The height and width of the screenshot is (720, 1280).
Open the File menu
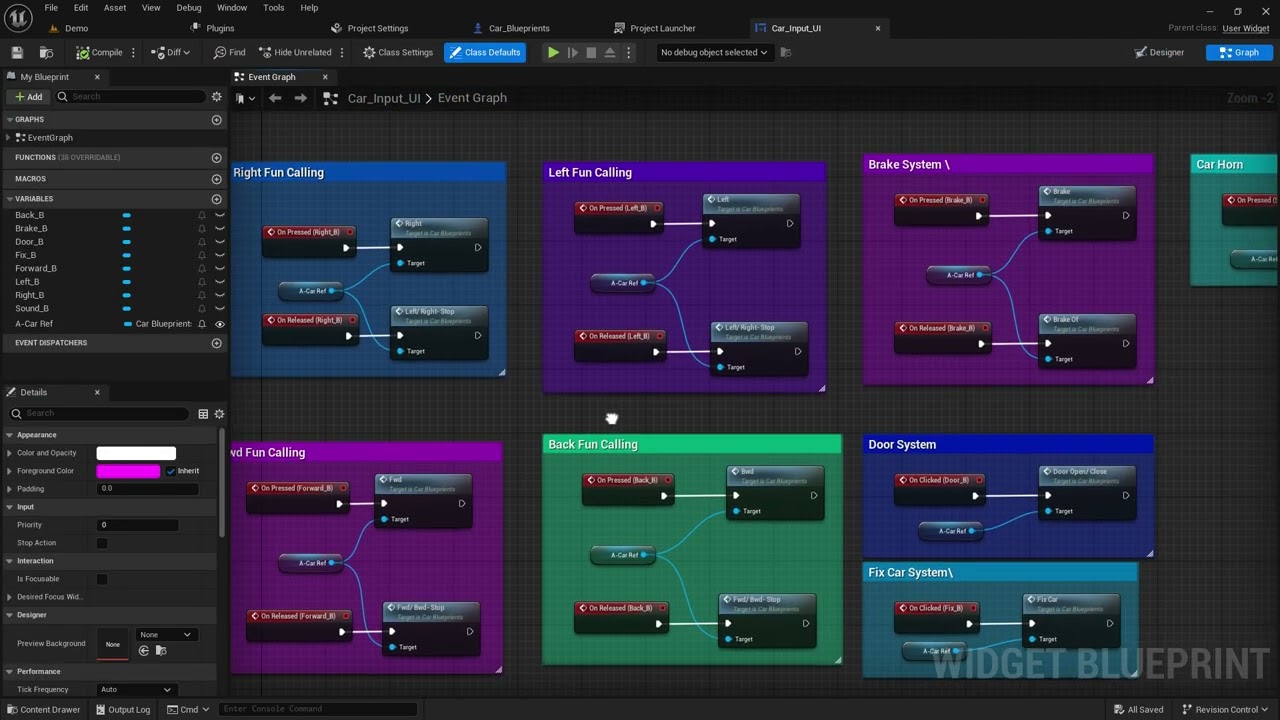51,8
